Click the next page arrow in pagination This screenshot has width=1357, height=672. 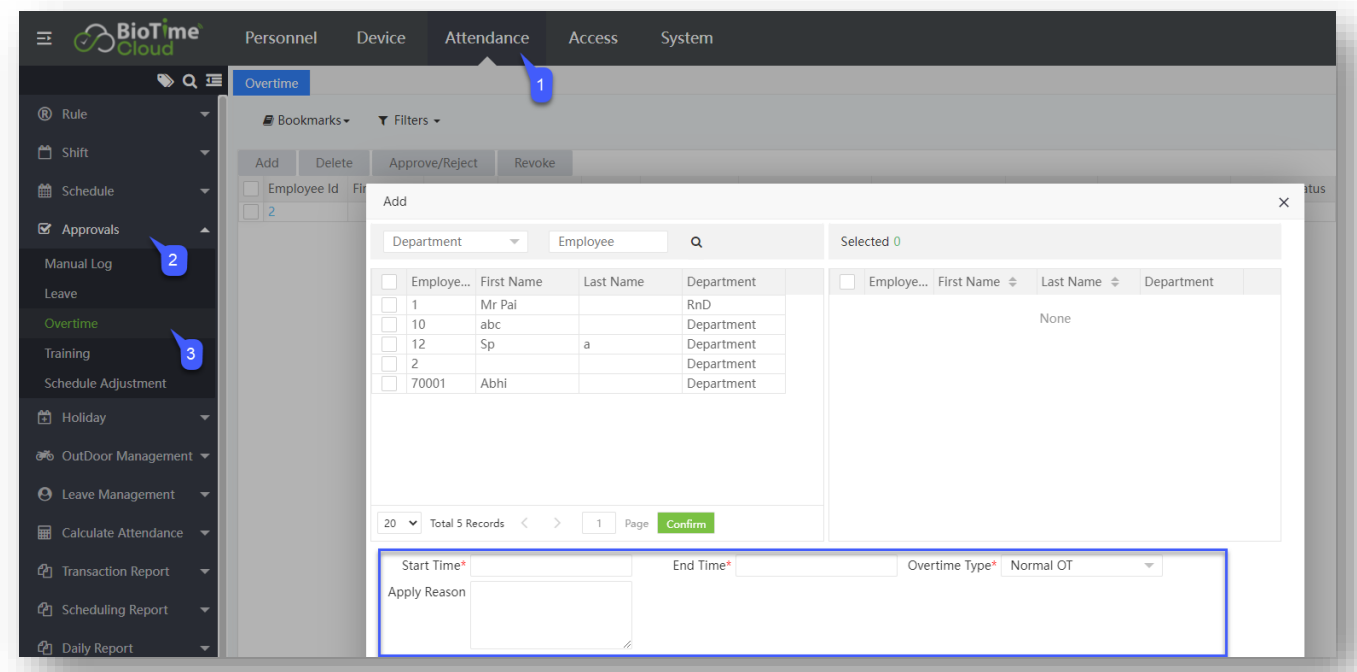tap(557, 523)
